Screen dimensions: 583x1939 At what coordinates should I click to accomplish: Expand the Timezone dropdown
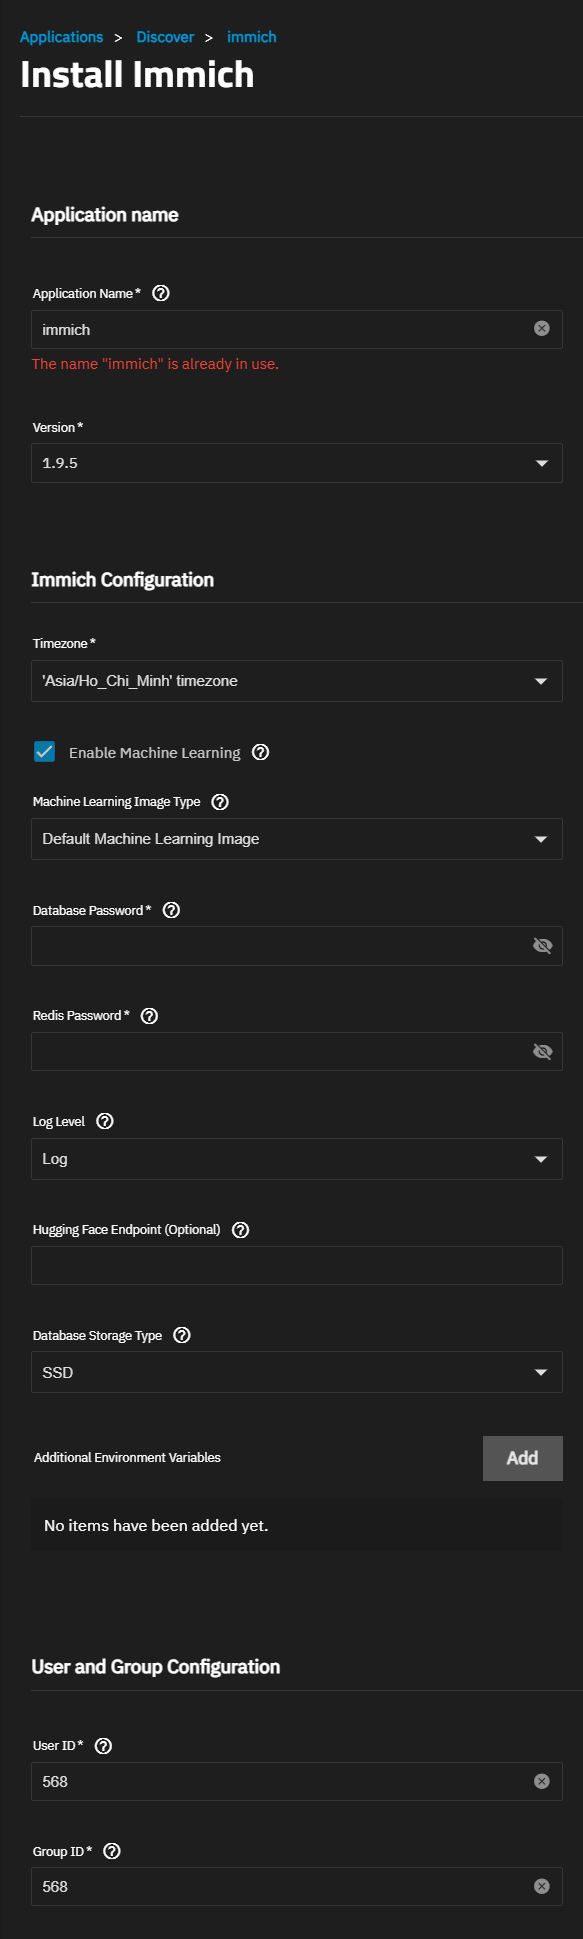[x=297, y=681]
